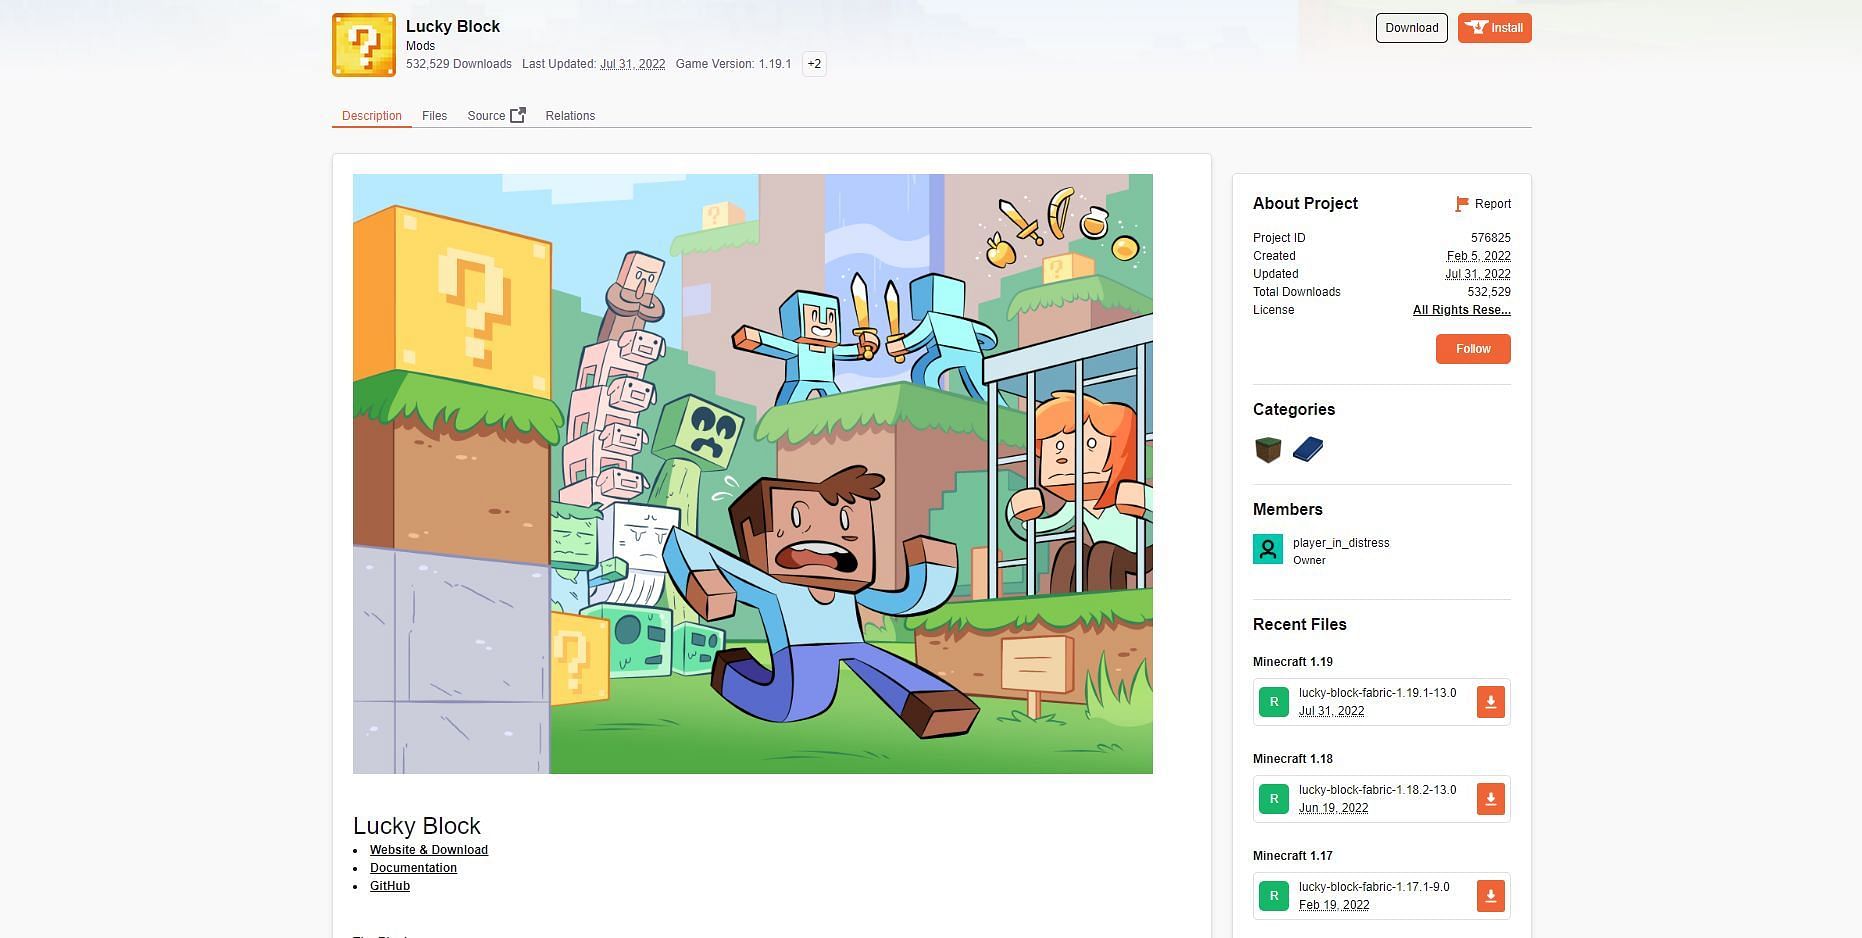Image resolution: width=1862 pixels, height=938 pixels.
Task: Click the orange Install button
Action: coord(1494,28)
